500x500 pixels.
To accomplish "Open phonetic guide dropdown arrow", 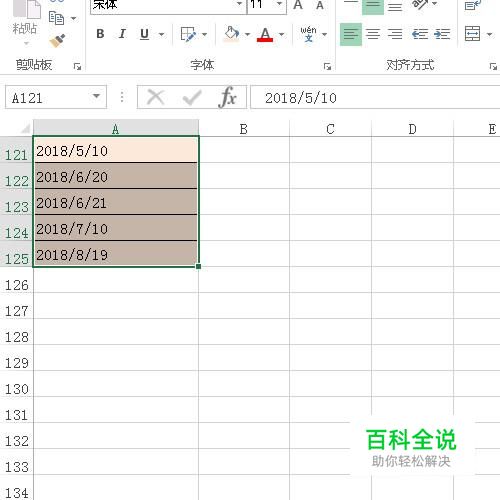I will 324,34.
